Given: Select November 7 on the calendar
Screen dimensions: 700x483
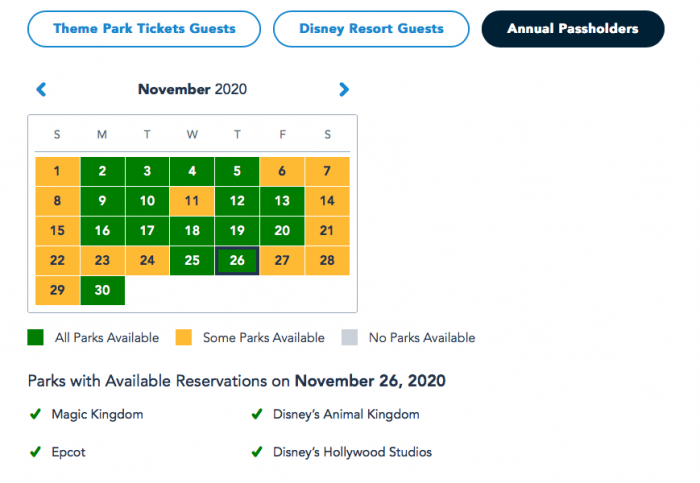Looking at the screenshot, I should click(327, 171).
